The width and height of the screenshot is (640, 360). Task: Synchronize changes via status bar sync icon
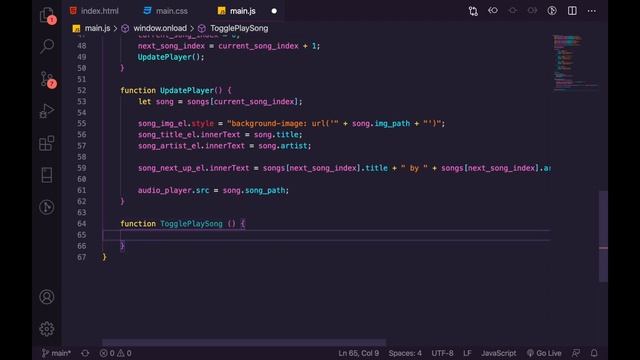click(85, 353)
